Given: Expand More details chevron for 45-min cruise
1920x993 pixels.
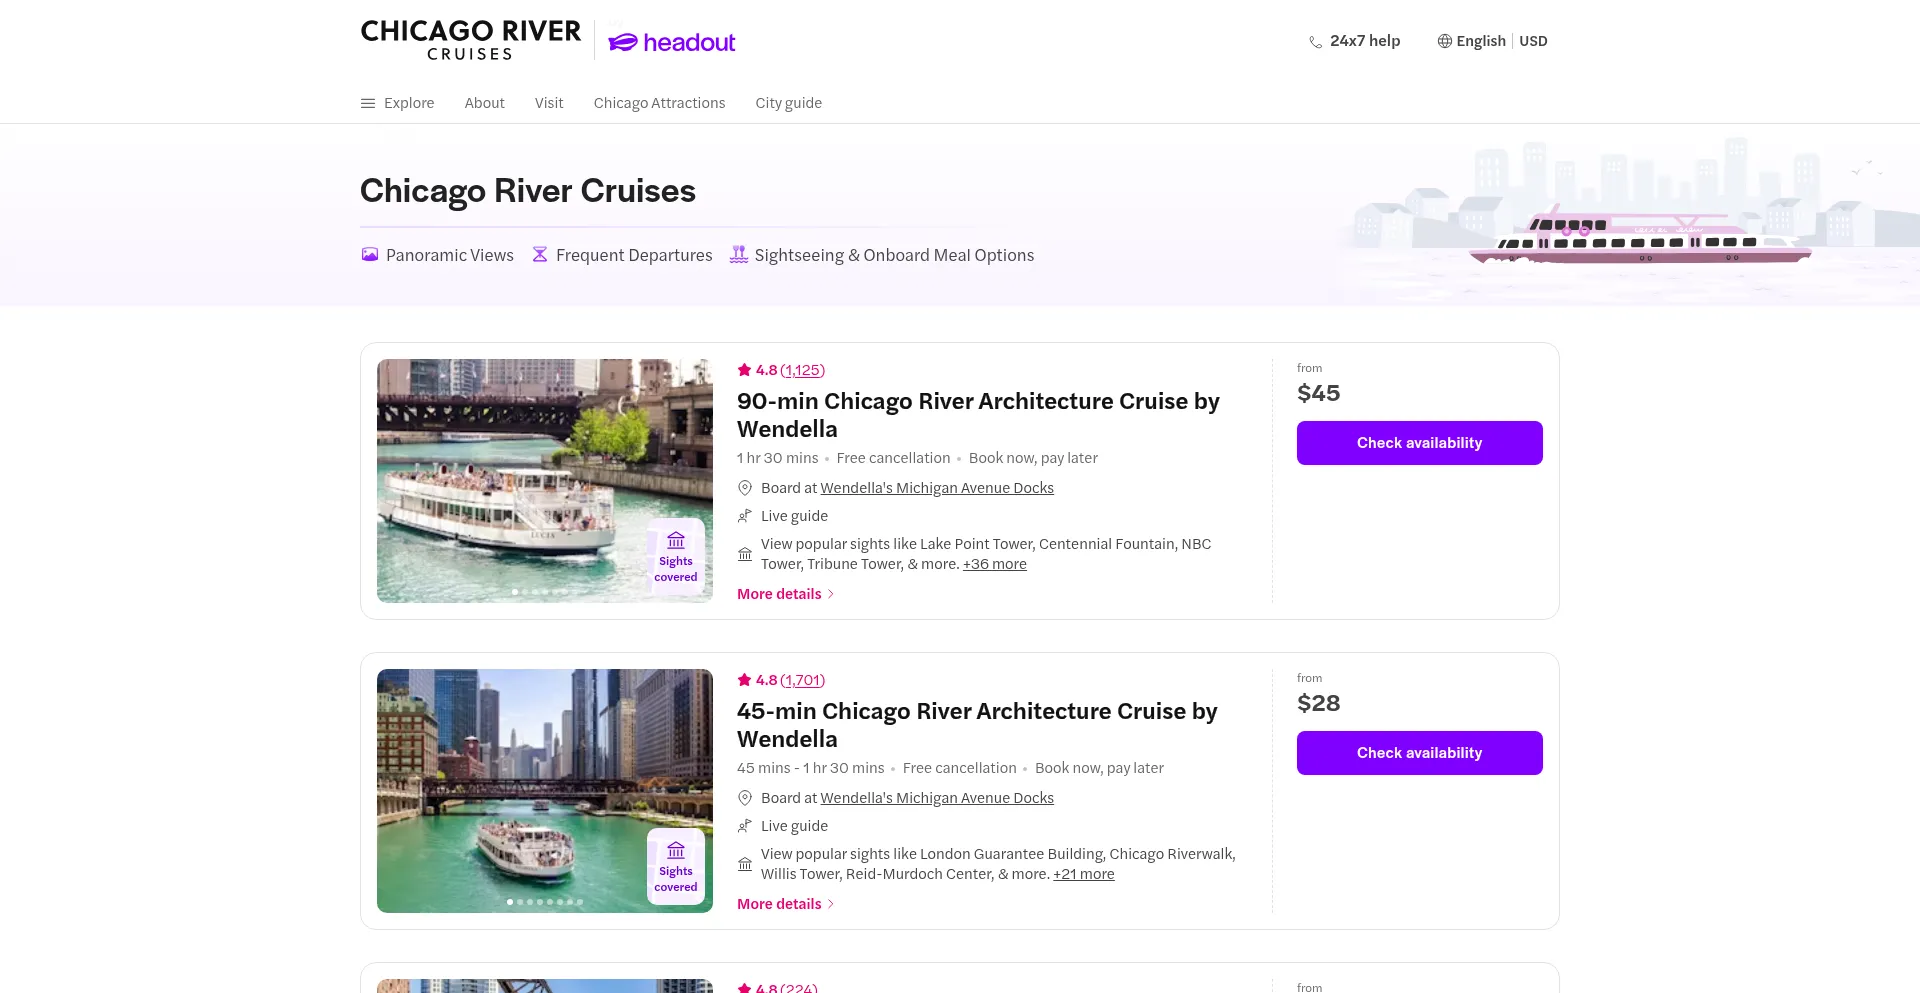Looking at the screenshot, I should coord(831,904).
